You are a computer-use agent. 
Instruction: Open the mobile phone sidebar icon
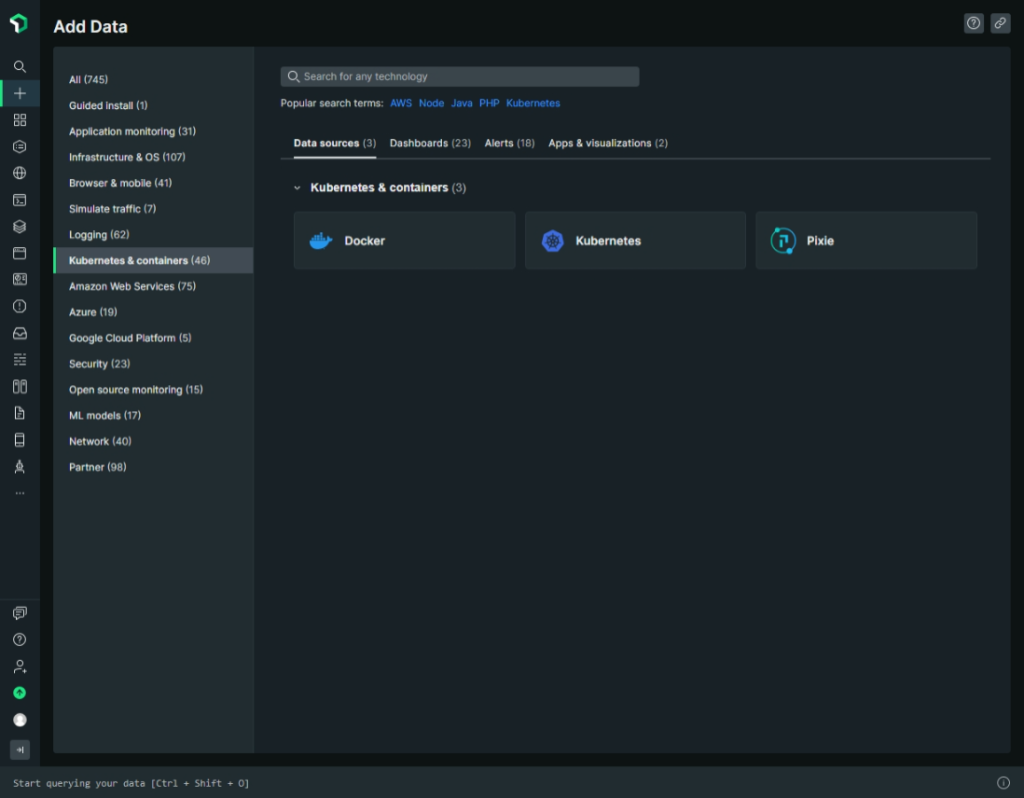(x=20, y=440)
